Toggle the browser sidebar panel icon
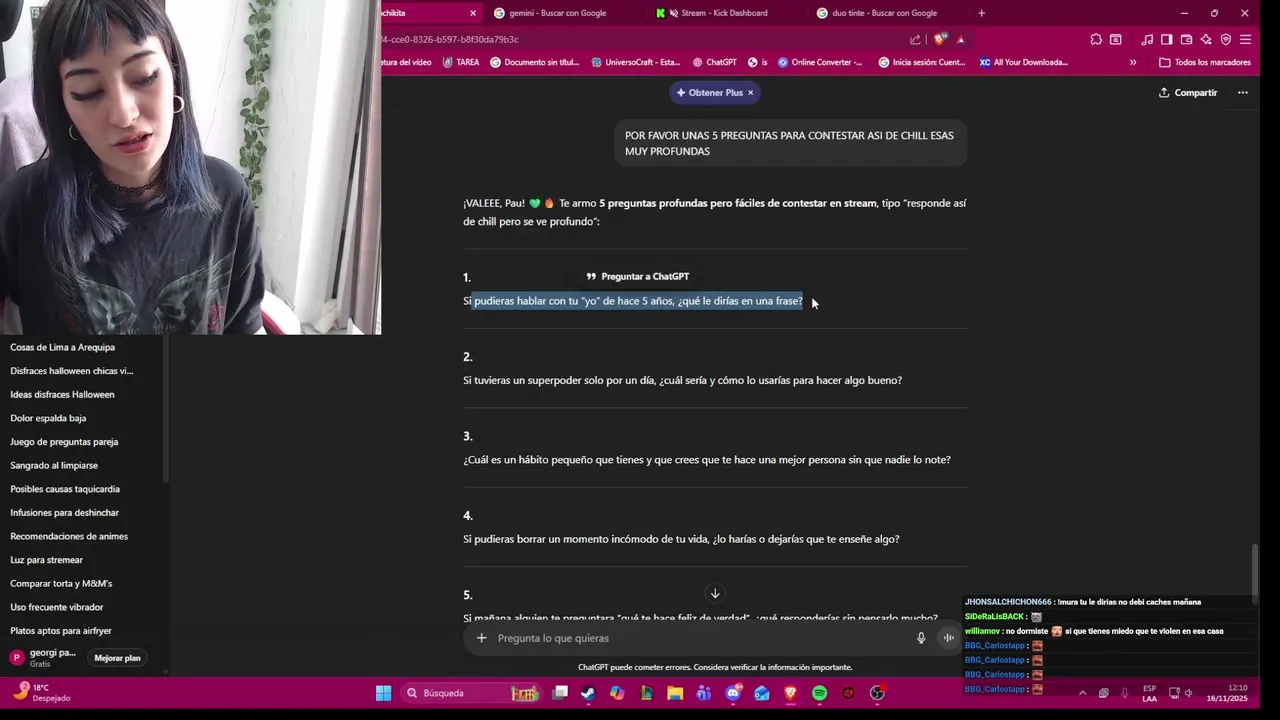Screen dimensions: 1280x720 pos(1166,40)
